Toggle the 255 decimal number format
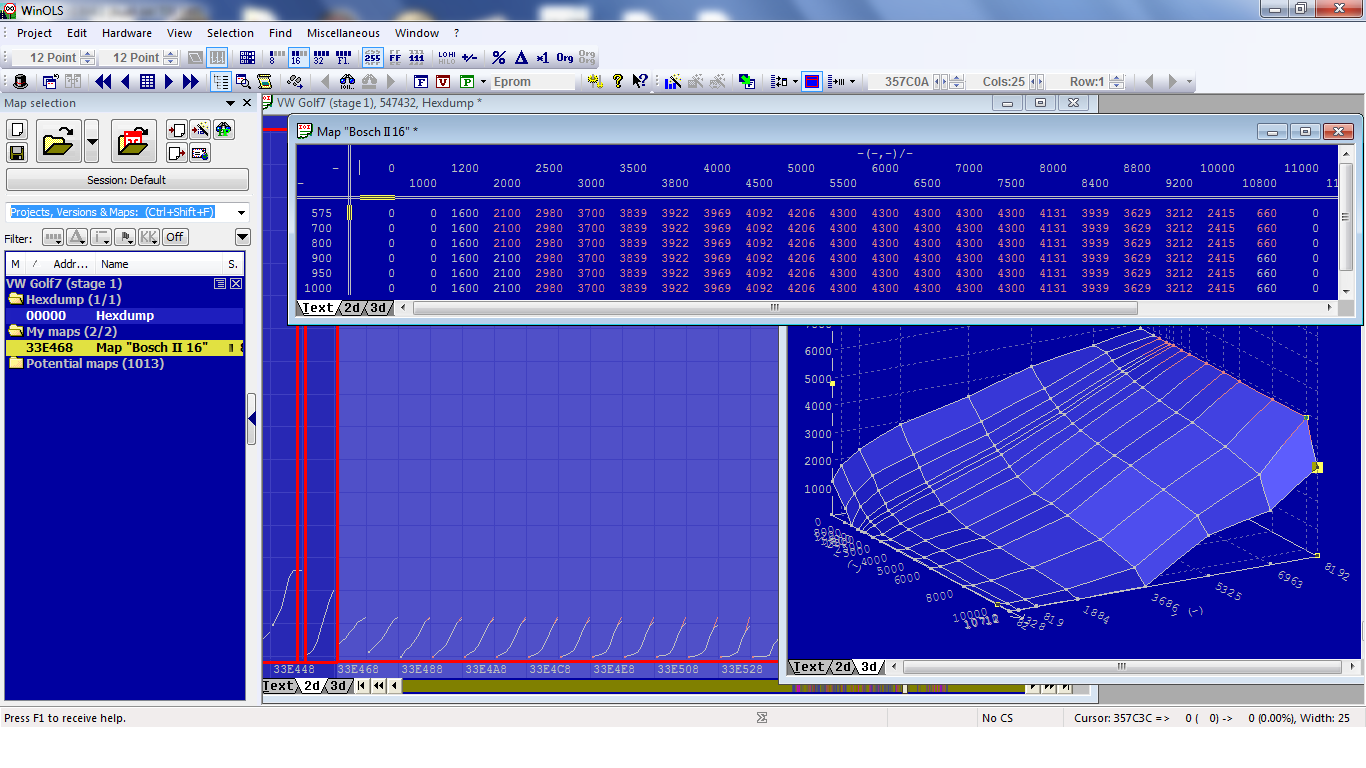Screen dimensions: 1366x768 (x=372, y=58)
